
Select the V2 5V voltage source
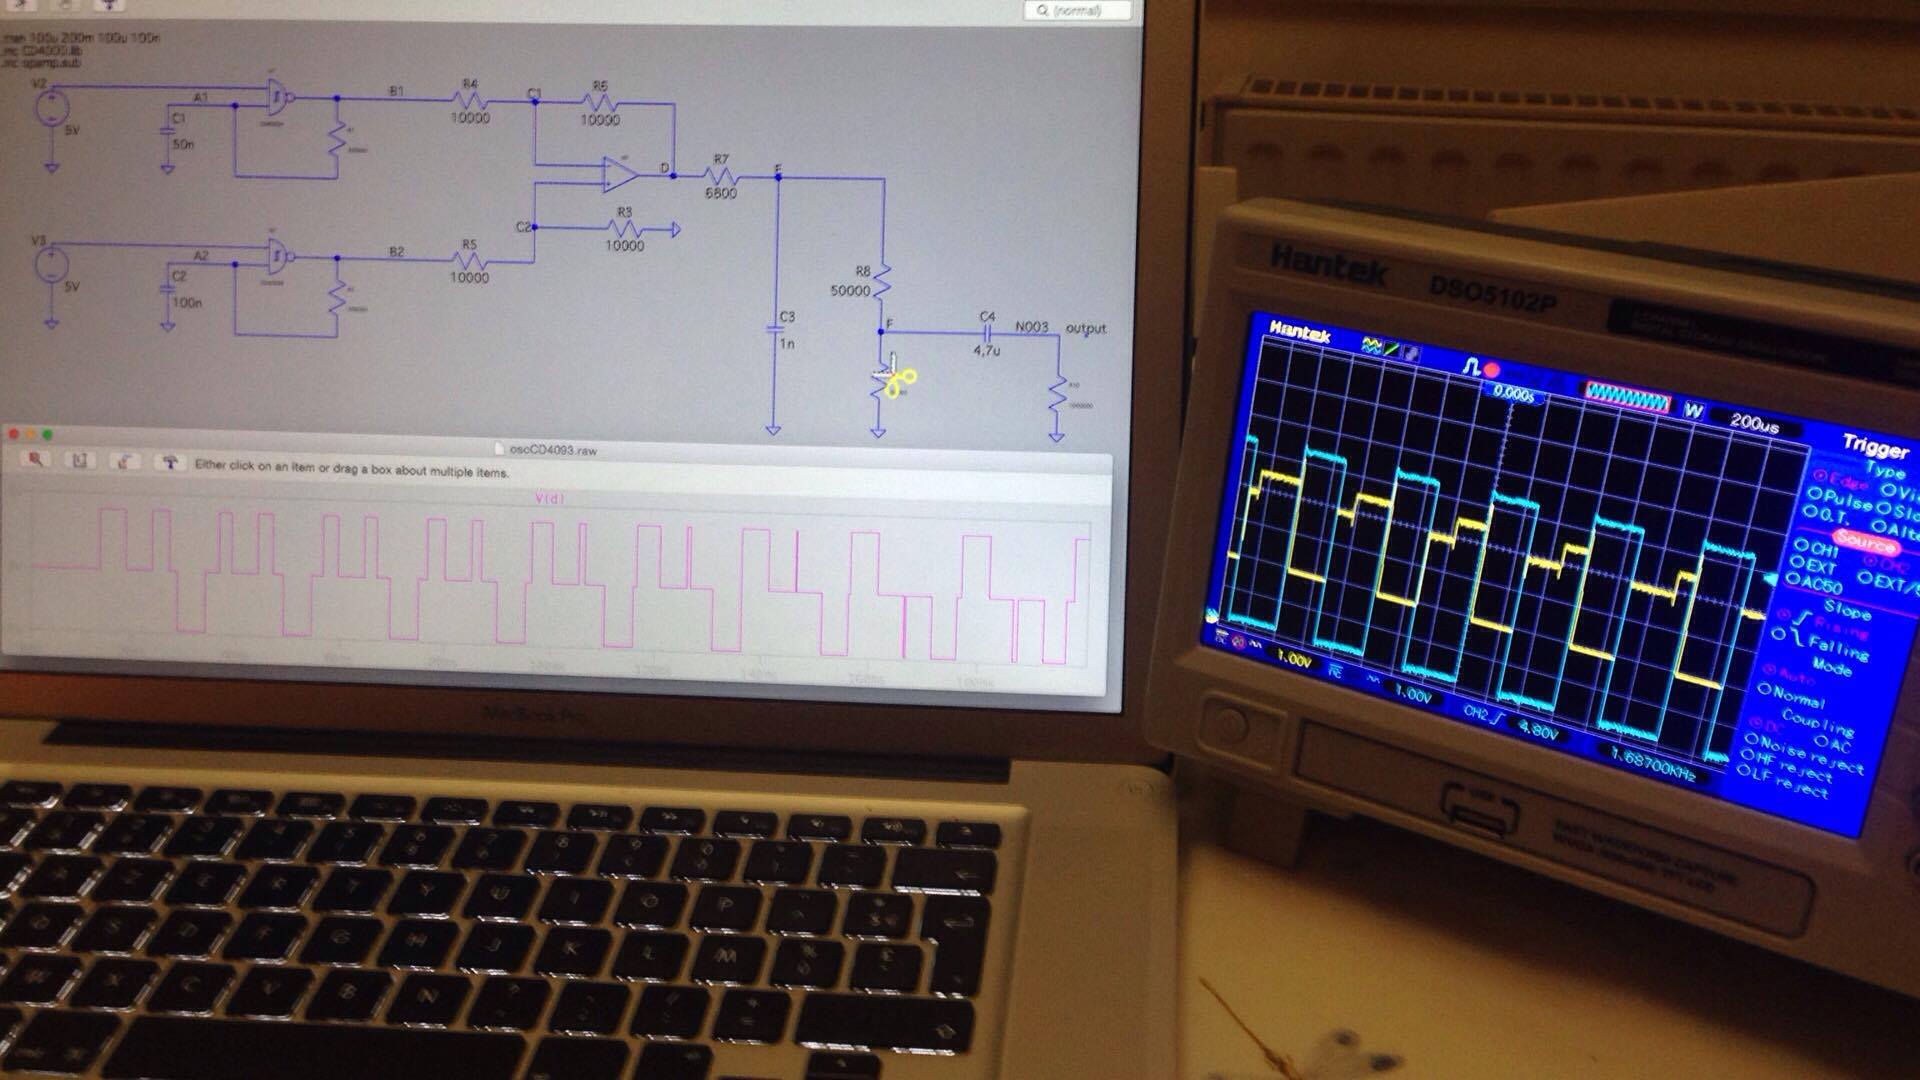pos(51,107)
